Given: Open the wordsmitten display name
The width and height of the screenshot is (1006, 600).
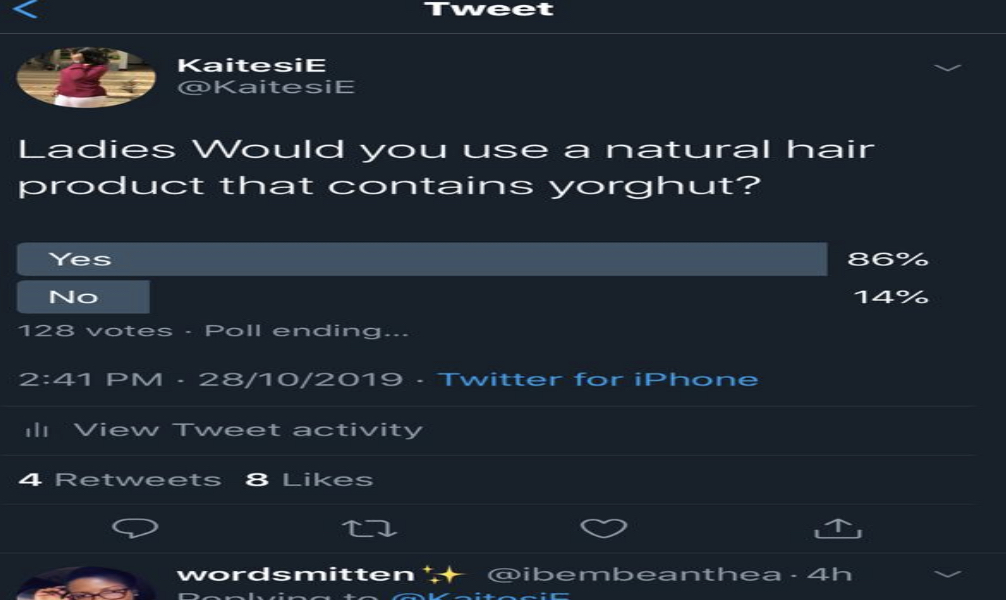Looking at the screenshot, I should coord(296,574).
